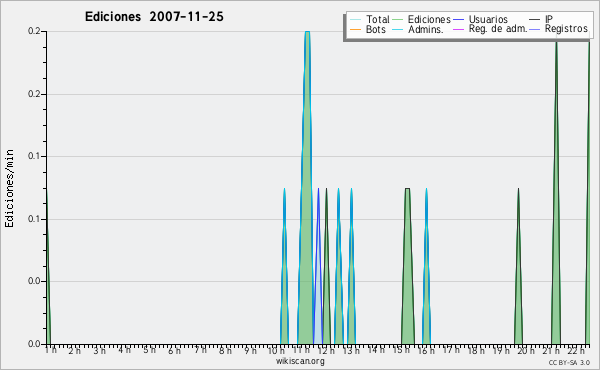The width and height of the screenshot is (600, 370).
Task: Click the '6 h' x-axis label
Action: 174,350
